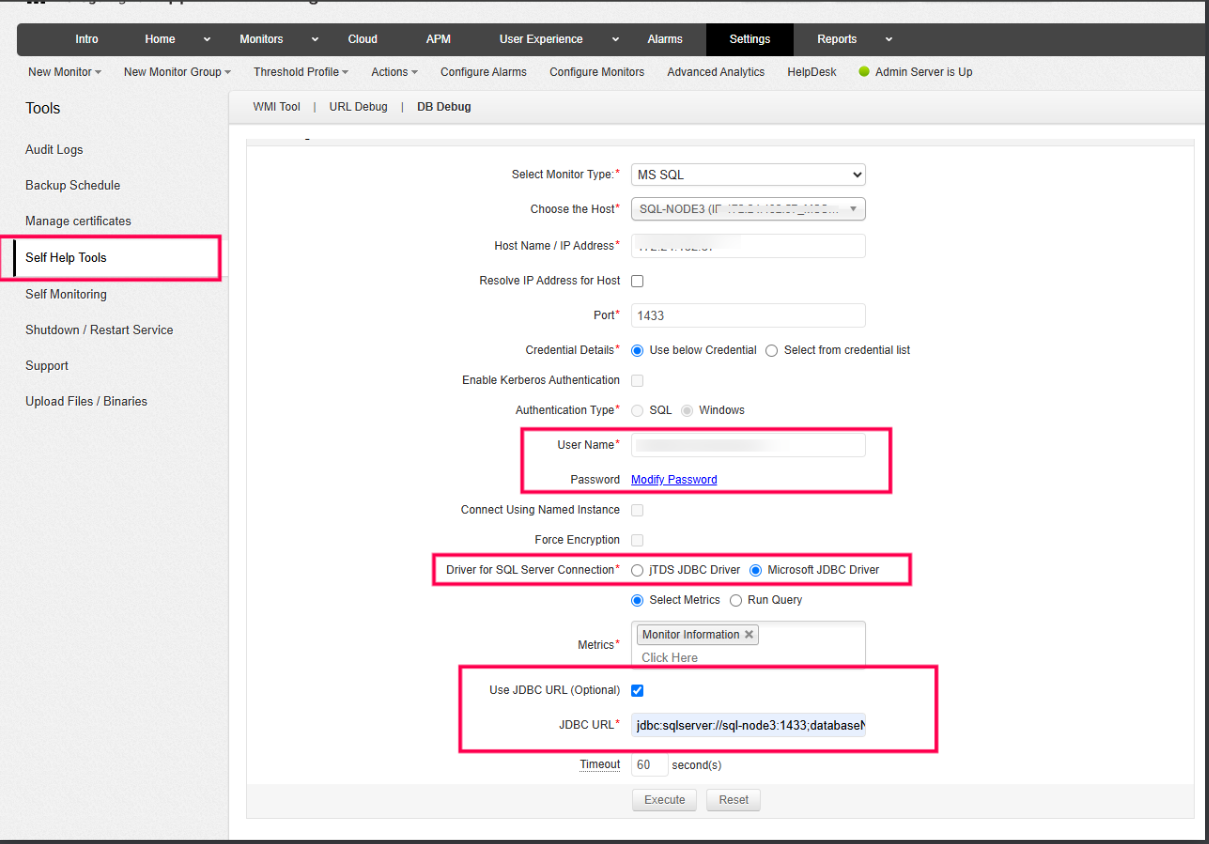This screenshot has width=1209, height=844.
Task: Expand the Actions menu
Action: point(394,72)
